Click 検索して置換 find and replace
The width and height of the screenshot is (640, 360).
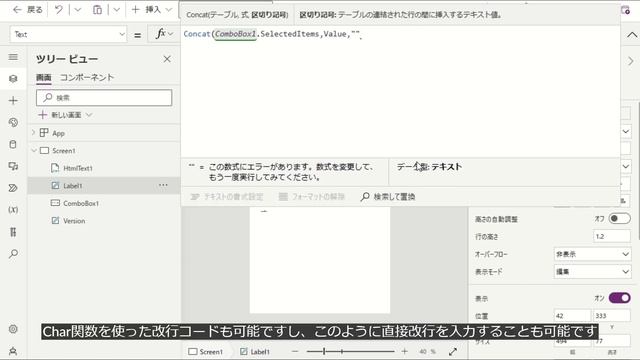(x=388, y=197)
